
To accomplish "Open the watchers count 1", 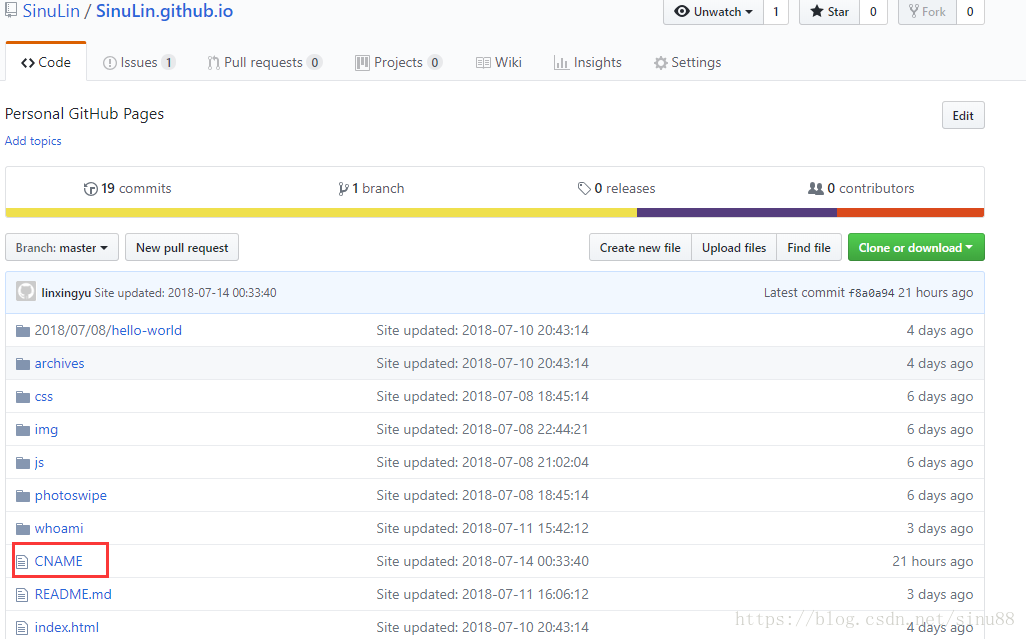I will [776, 12].
